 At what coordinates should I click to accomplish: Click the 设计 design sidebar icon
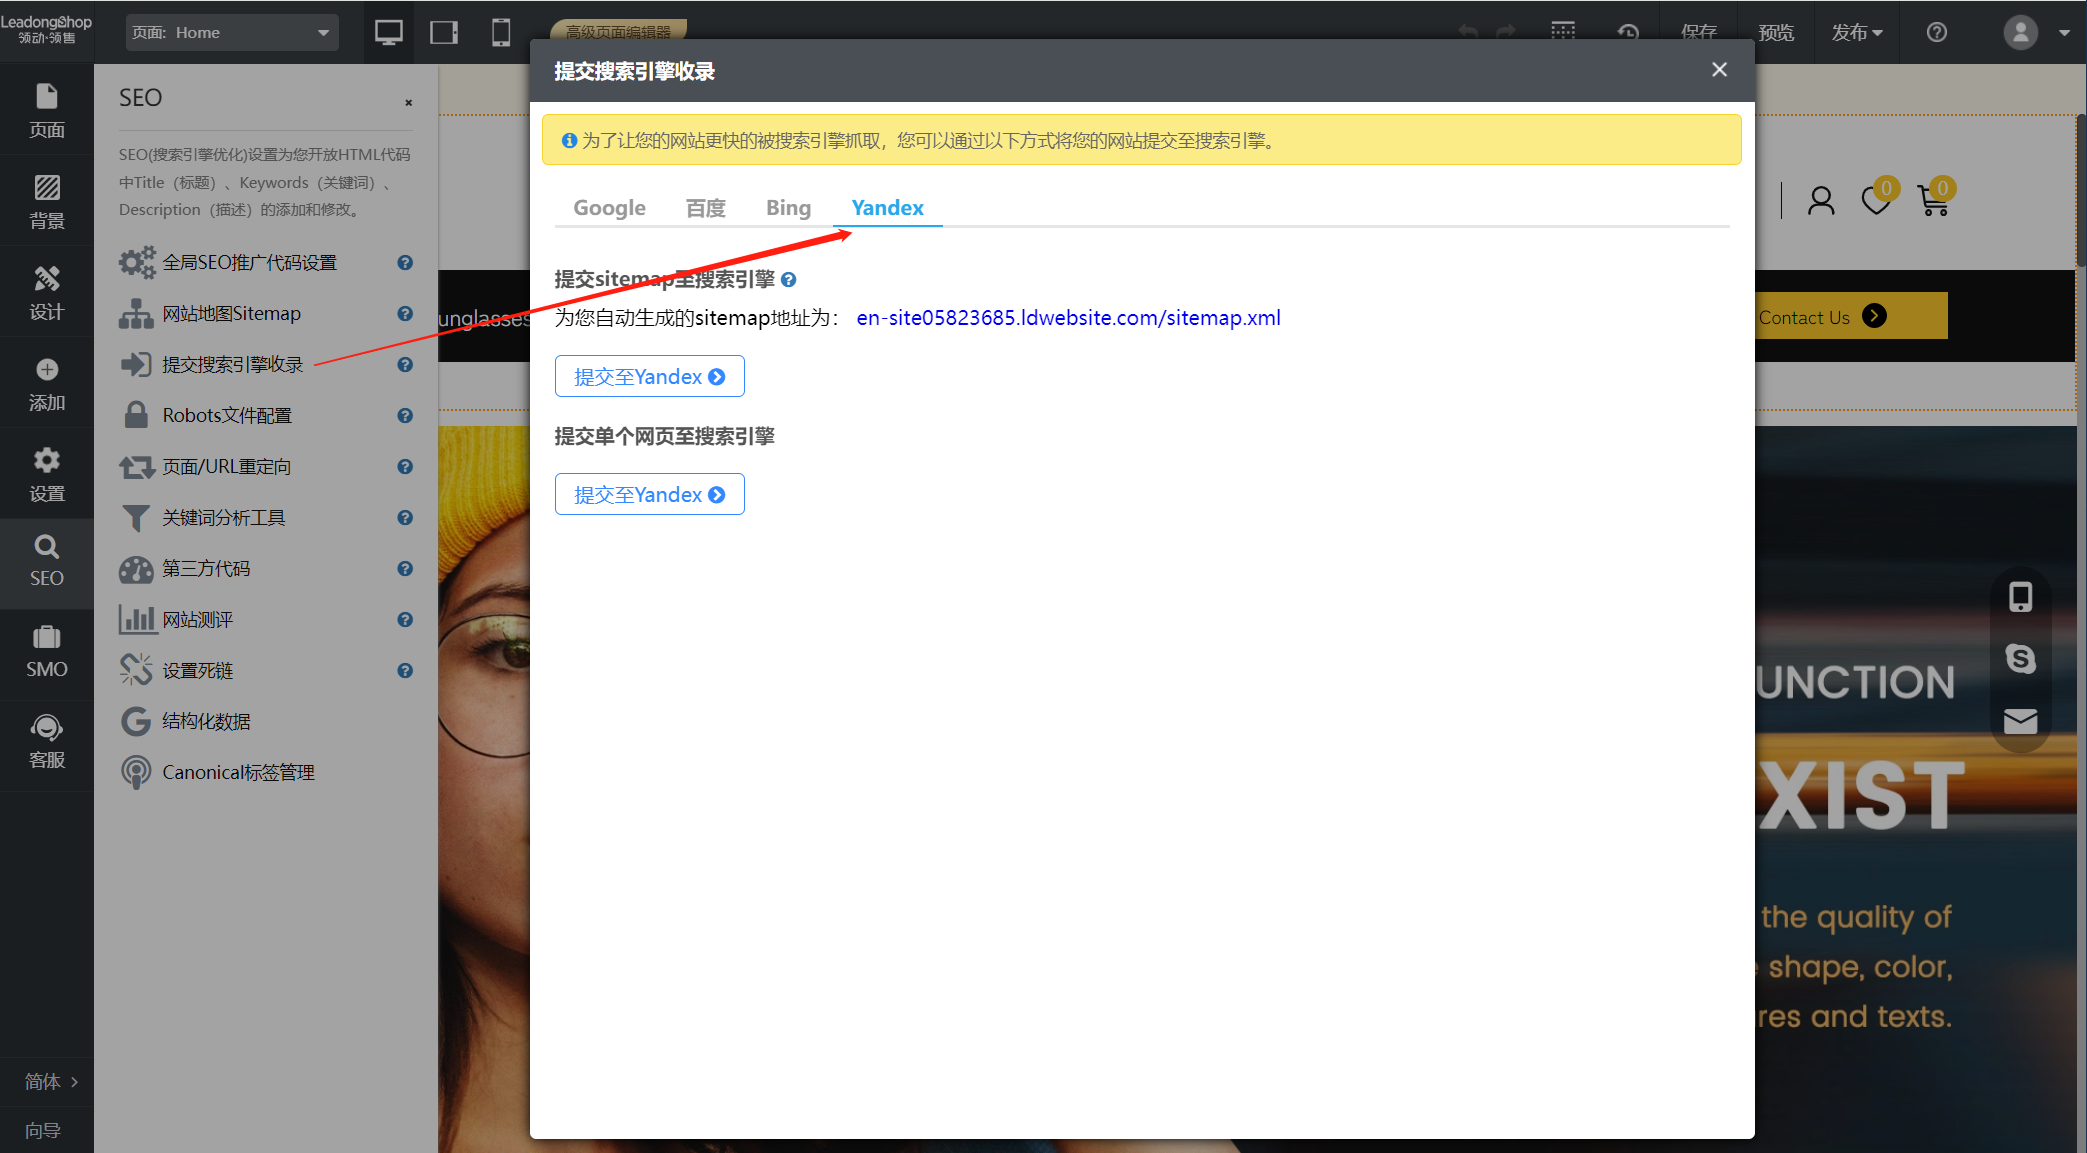[46, 291]
